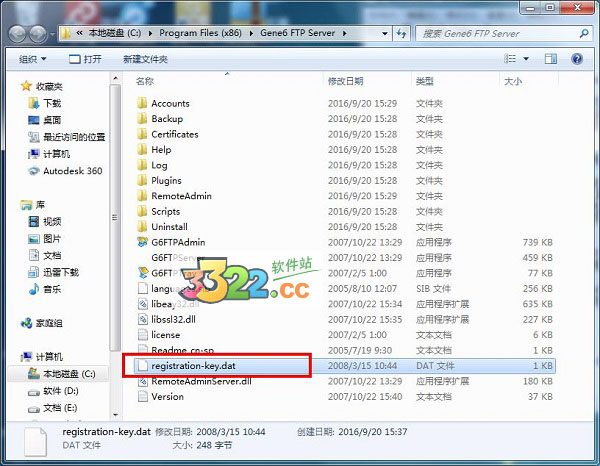The width and height of the screenshot is (600, 466).
Task: Select the RemoteAdmin folder icon
Action: (x=142, y=196)
